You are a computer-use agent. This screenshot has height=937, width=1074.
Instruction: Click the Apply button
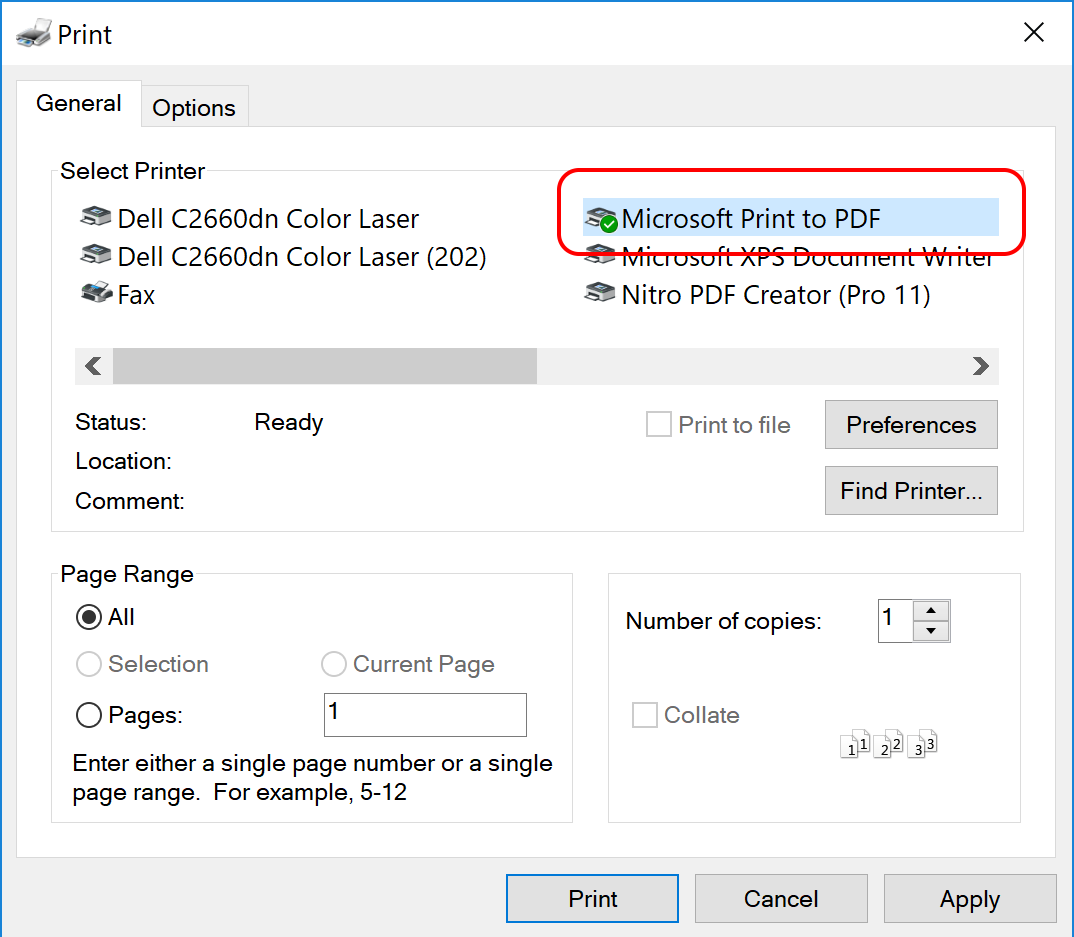click(970, 898)
